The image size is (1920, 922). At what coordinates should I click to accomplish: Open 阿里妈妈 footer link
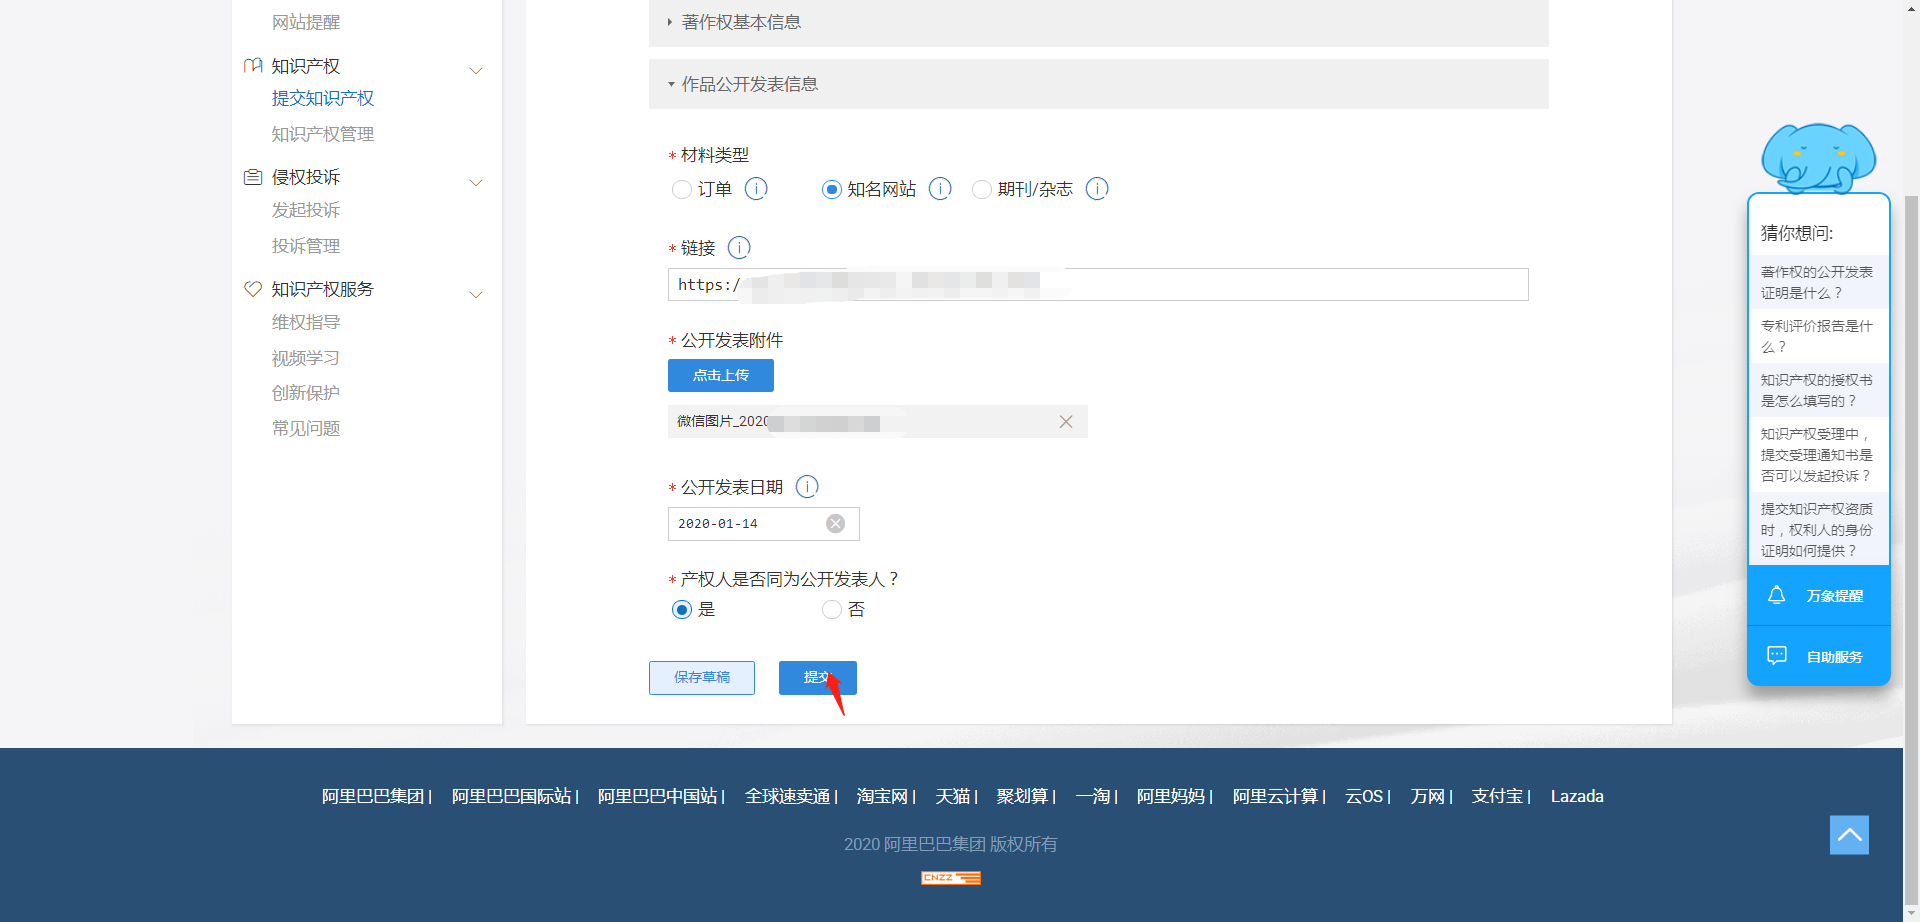1171,796
